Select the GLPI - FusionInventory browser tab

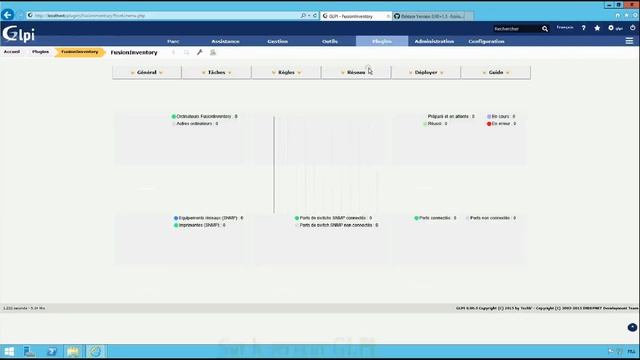tap(355, 16)
